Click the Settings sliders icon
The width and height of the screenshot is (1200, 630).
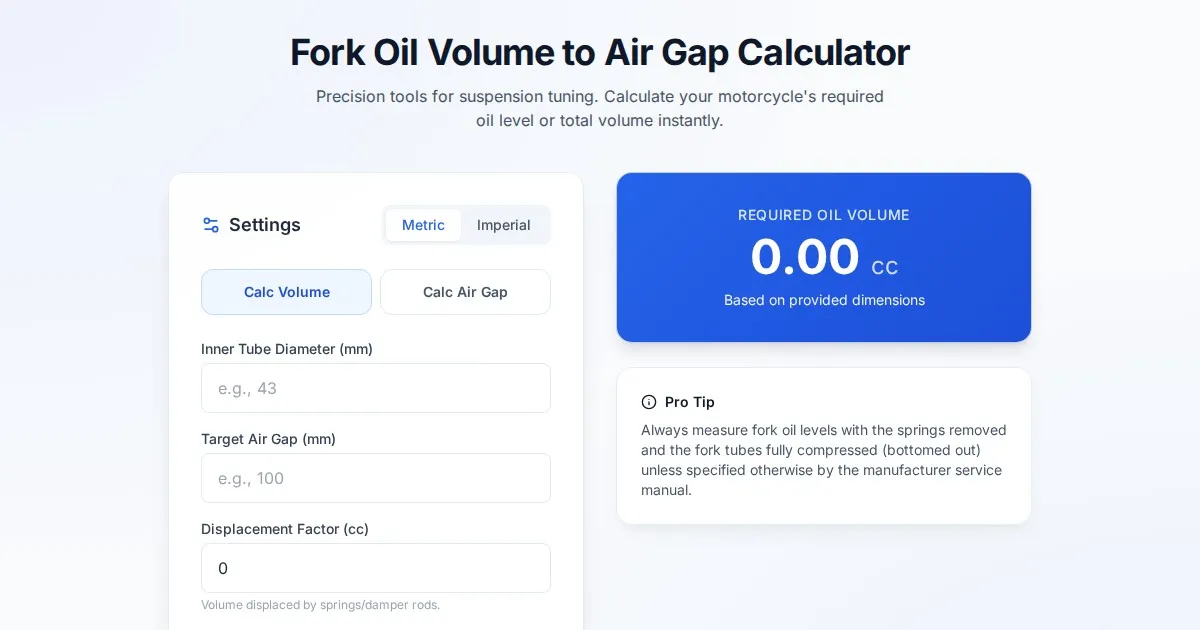(x=211, y=225)
